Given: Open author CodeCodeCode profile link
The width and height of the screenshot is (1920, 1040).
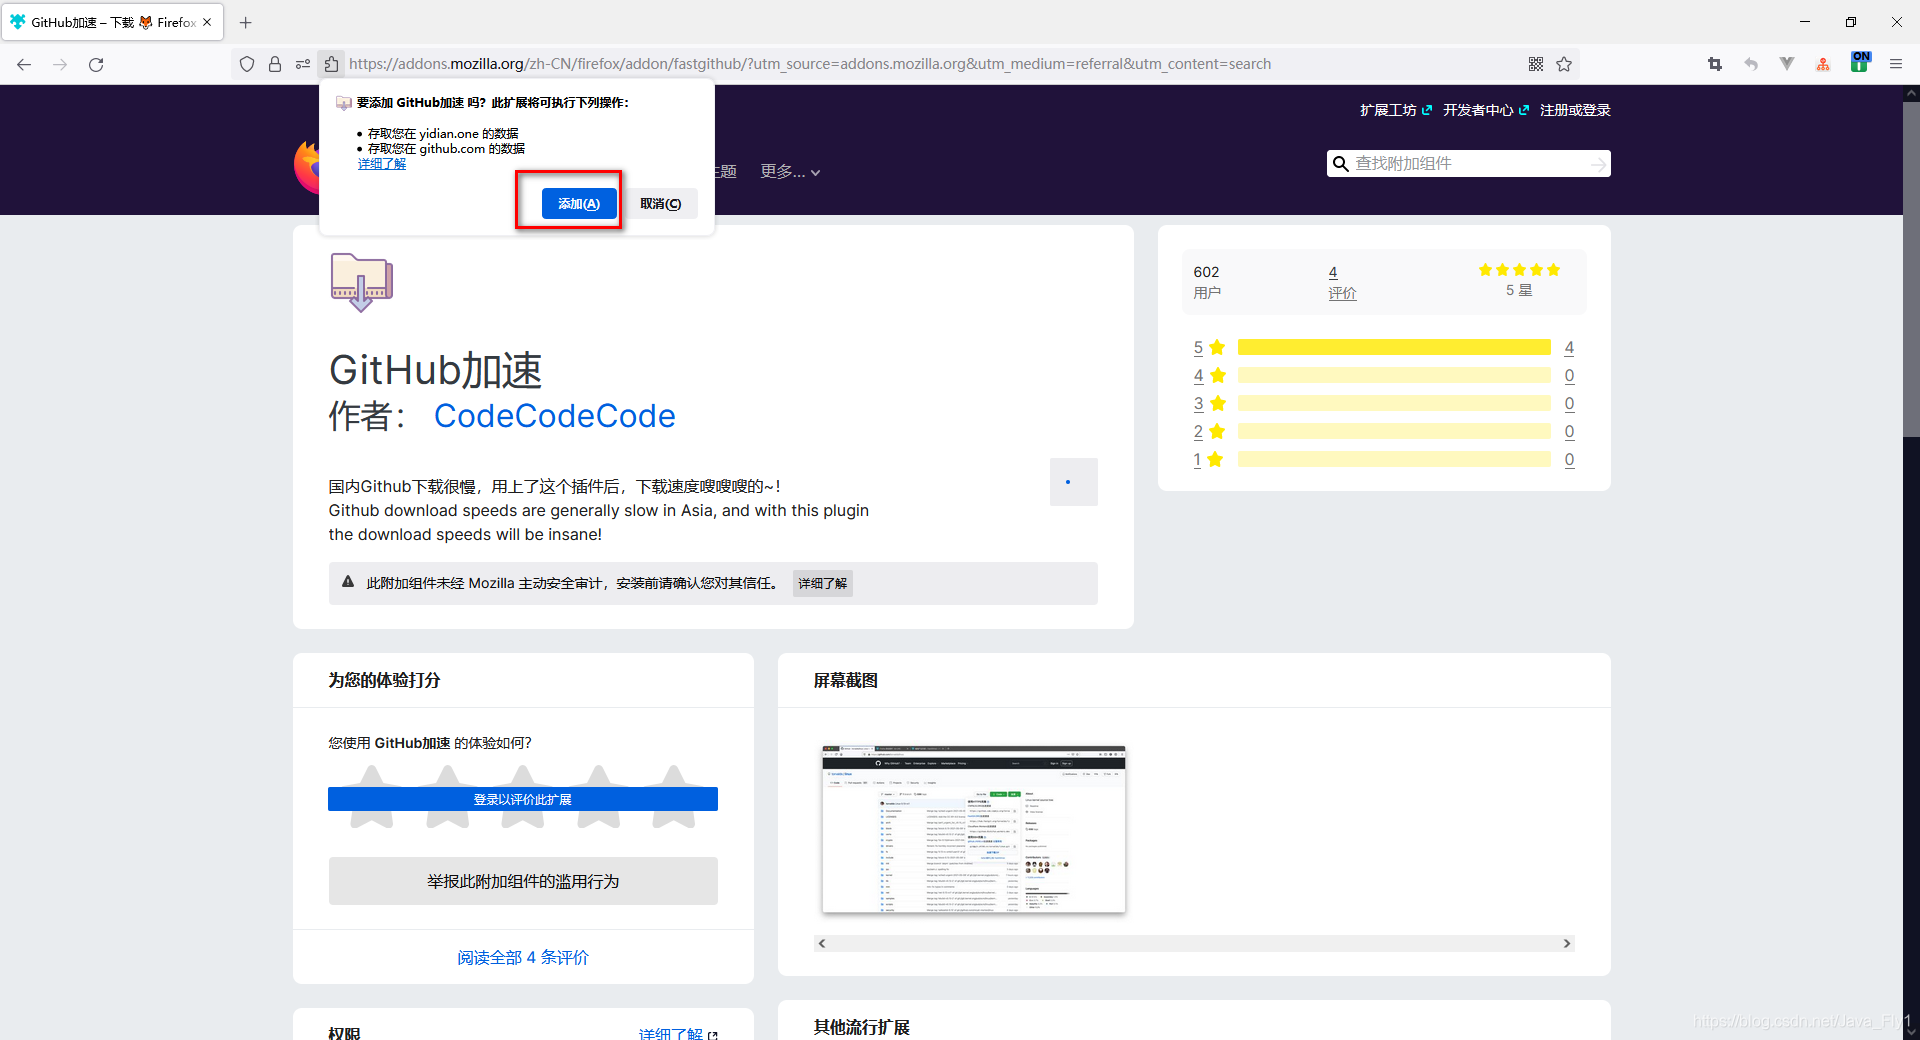Looking at the screenshot, I should tap(554, 416).
